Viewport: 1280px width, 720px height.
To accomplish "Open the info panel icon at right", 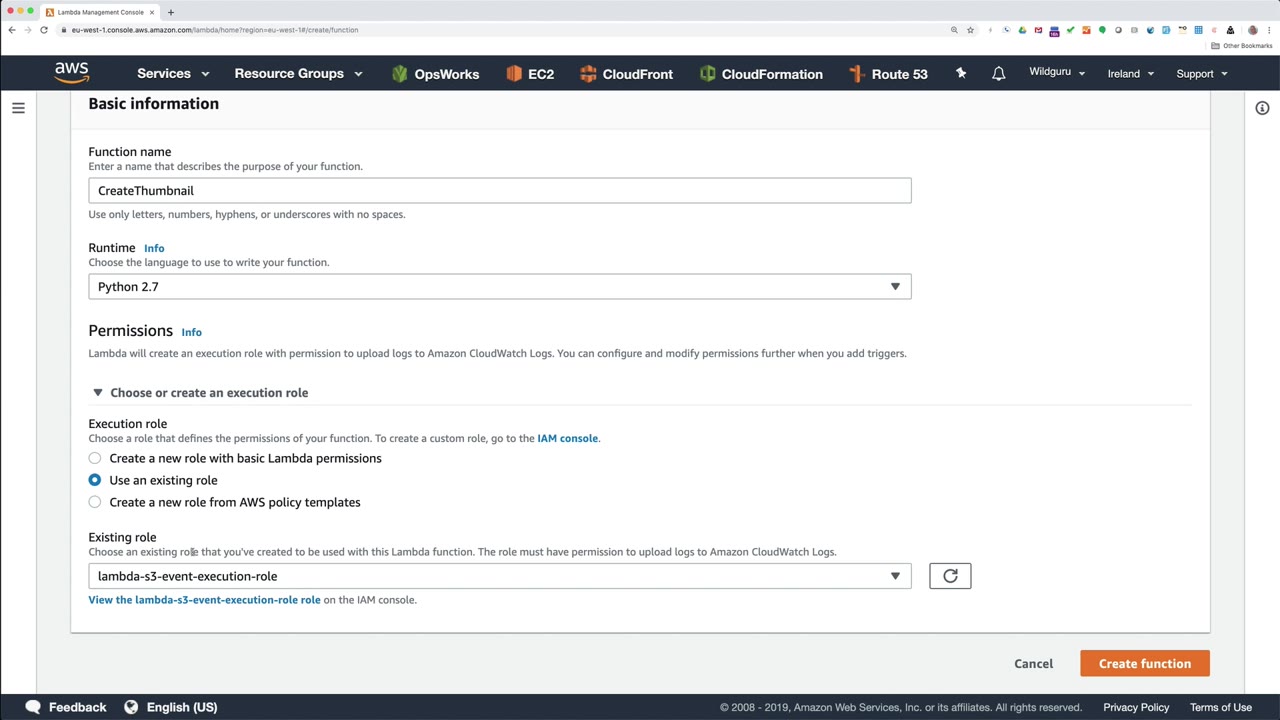I will (x=1262, y=108).
